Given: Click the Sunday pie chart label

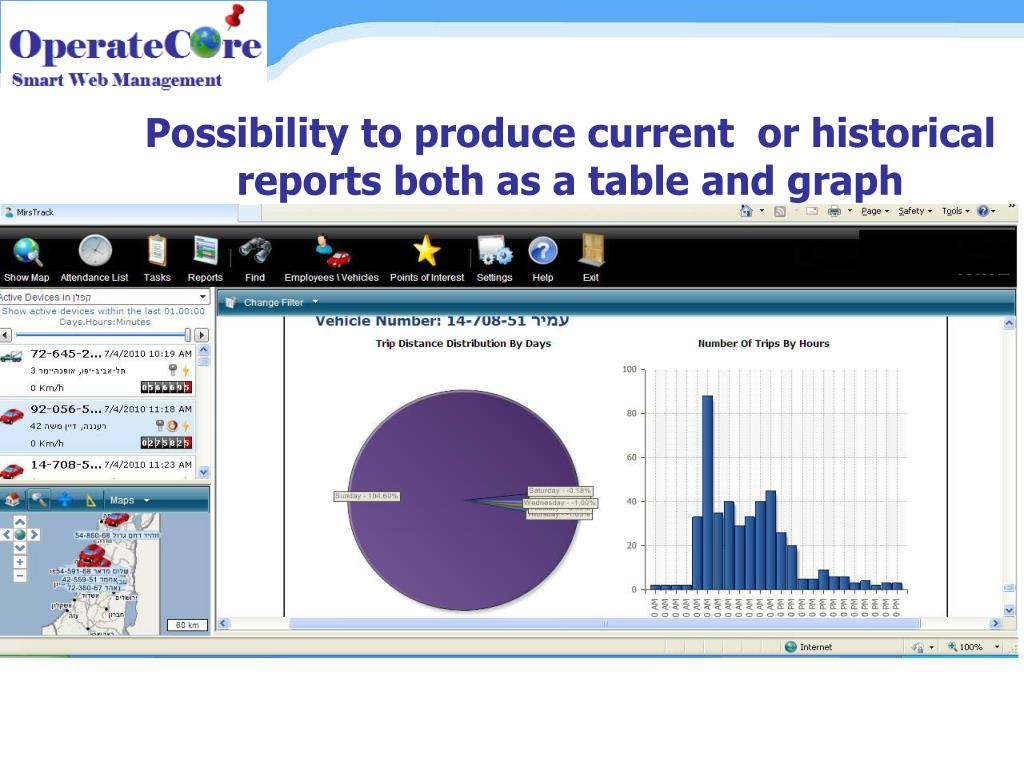Looking at the screenshot, I should click(x=366, y=496).
